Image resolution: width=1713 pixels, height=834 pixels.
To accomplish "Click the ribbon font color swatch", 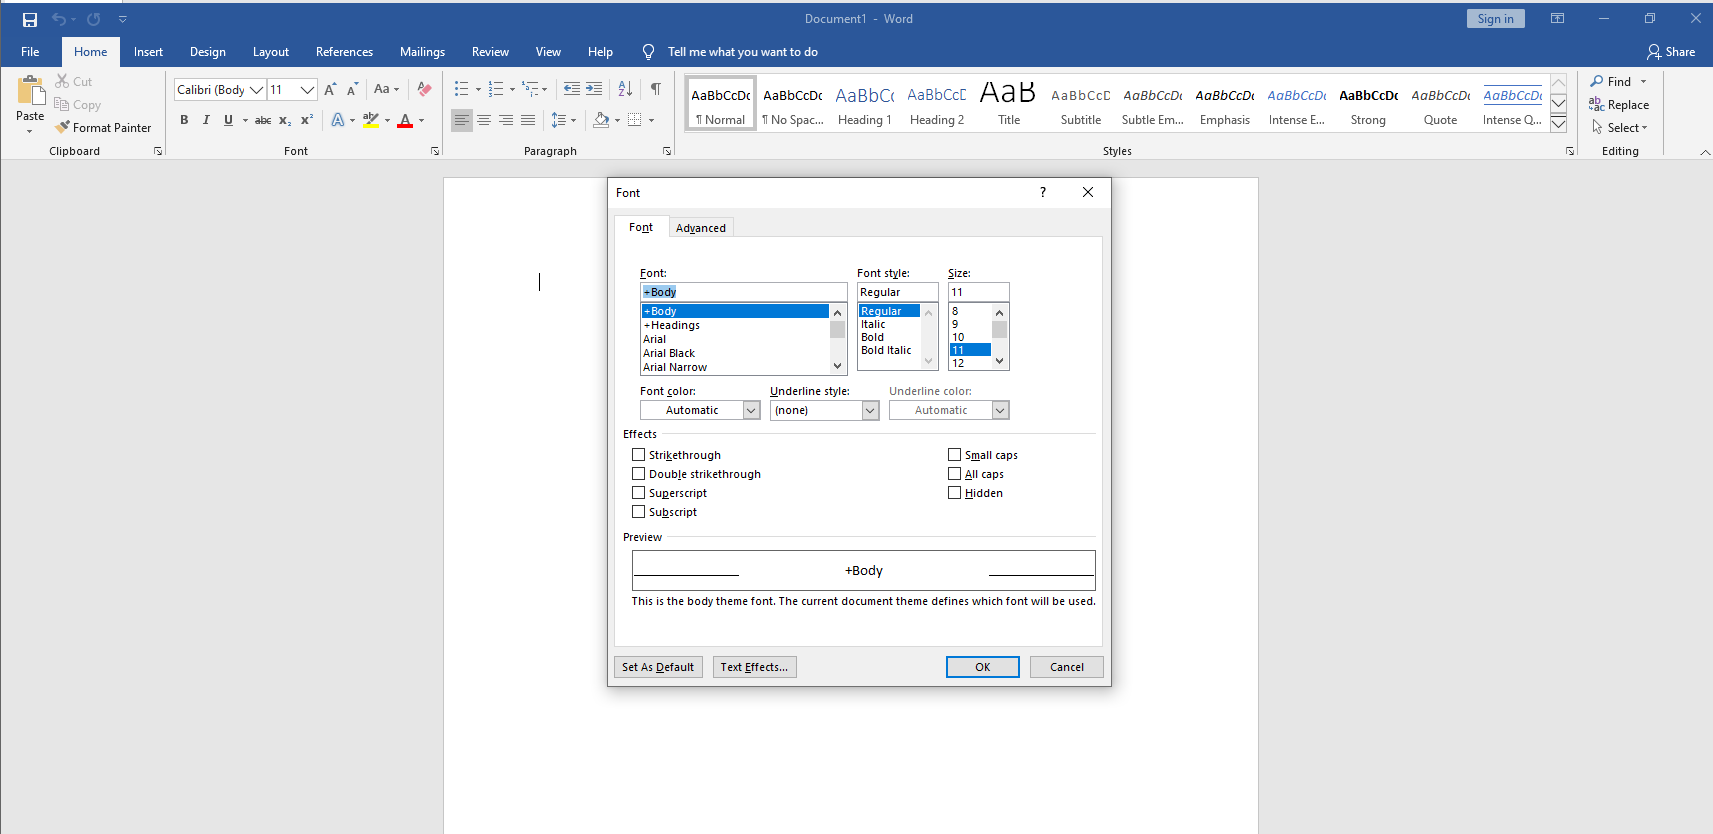I will [x=405, y=120].
